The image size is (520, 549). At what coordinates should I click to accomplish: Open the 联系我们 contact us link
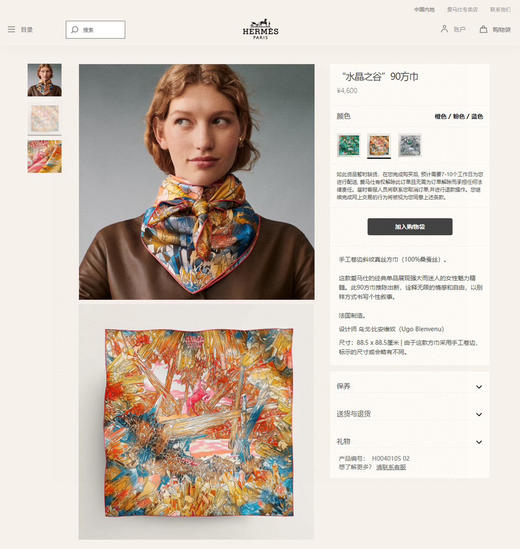(x=500, y=10)
